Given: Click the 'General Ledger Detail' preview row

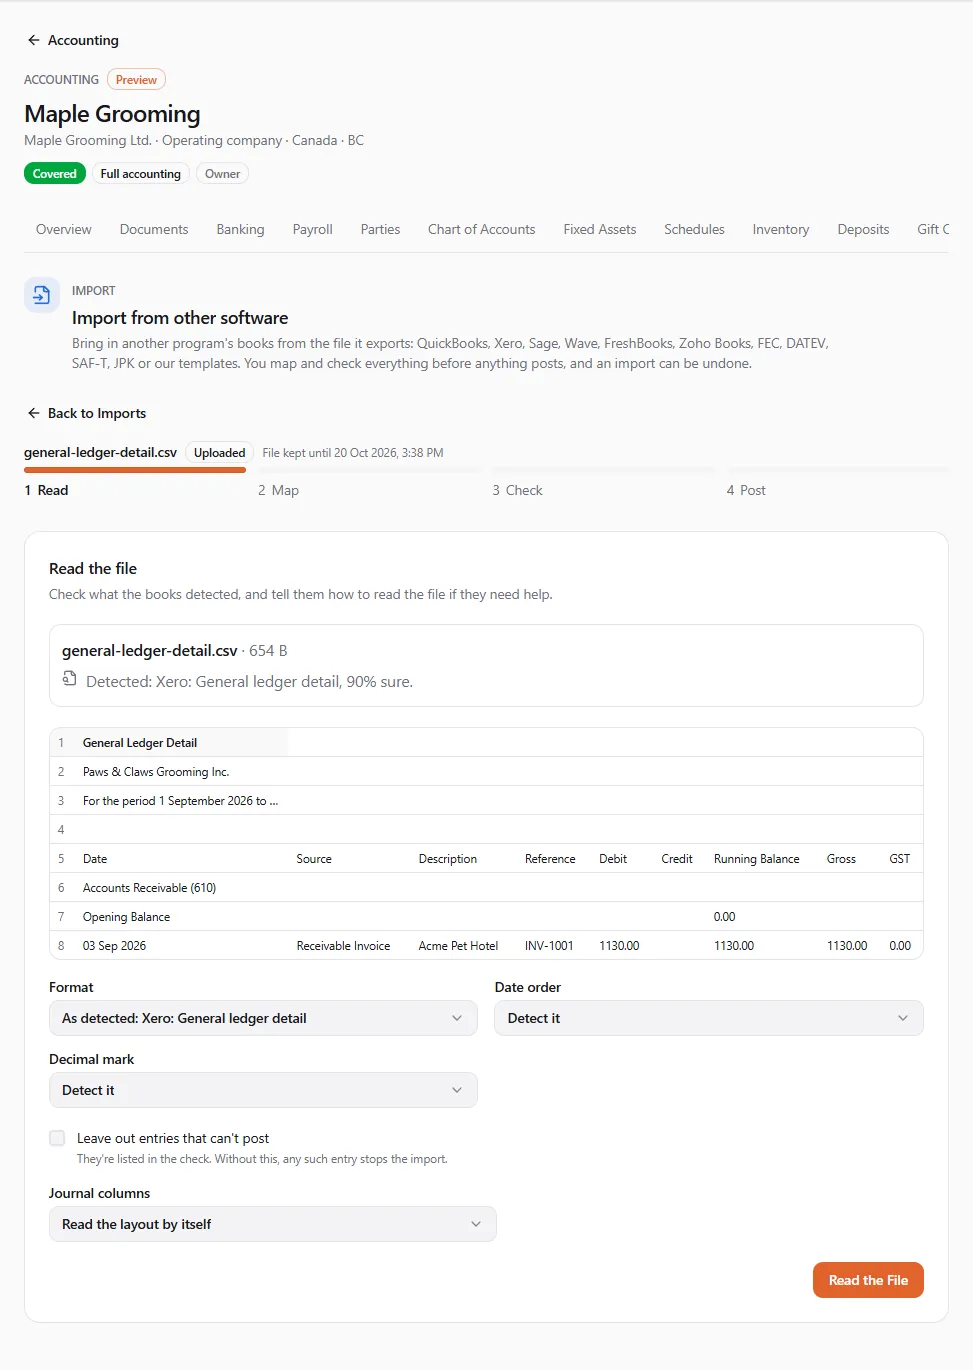Looking at the screenshot, I should click(x=486, y=742).
